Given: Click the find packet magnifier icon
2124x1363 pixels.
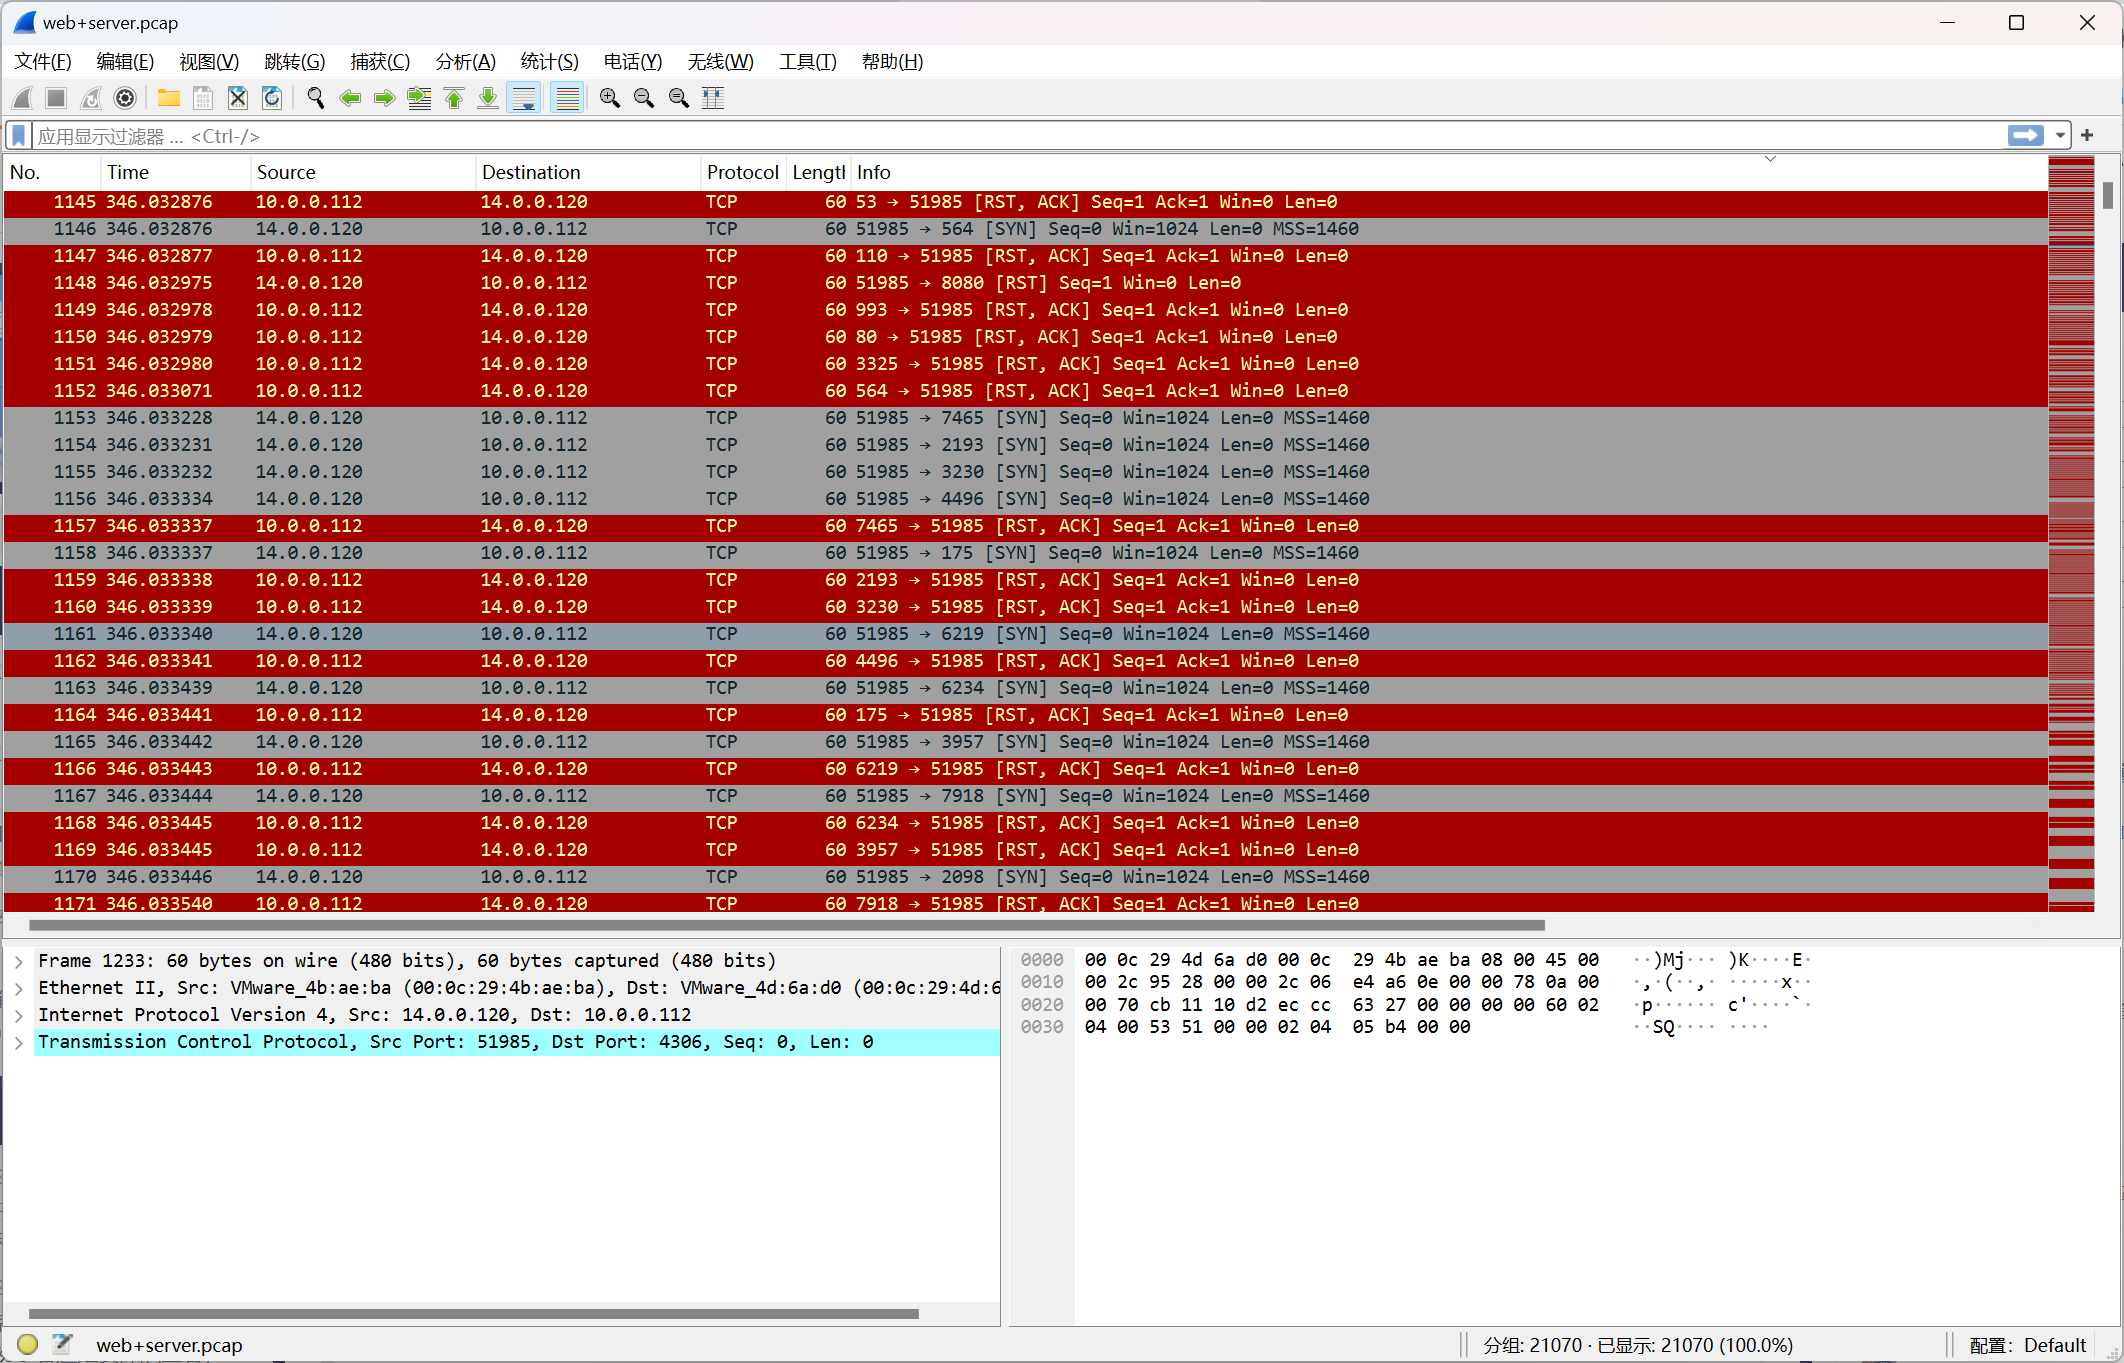Looking at the screenshot, I should click(315, 98).
